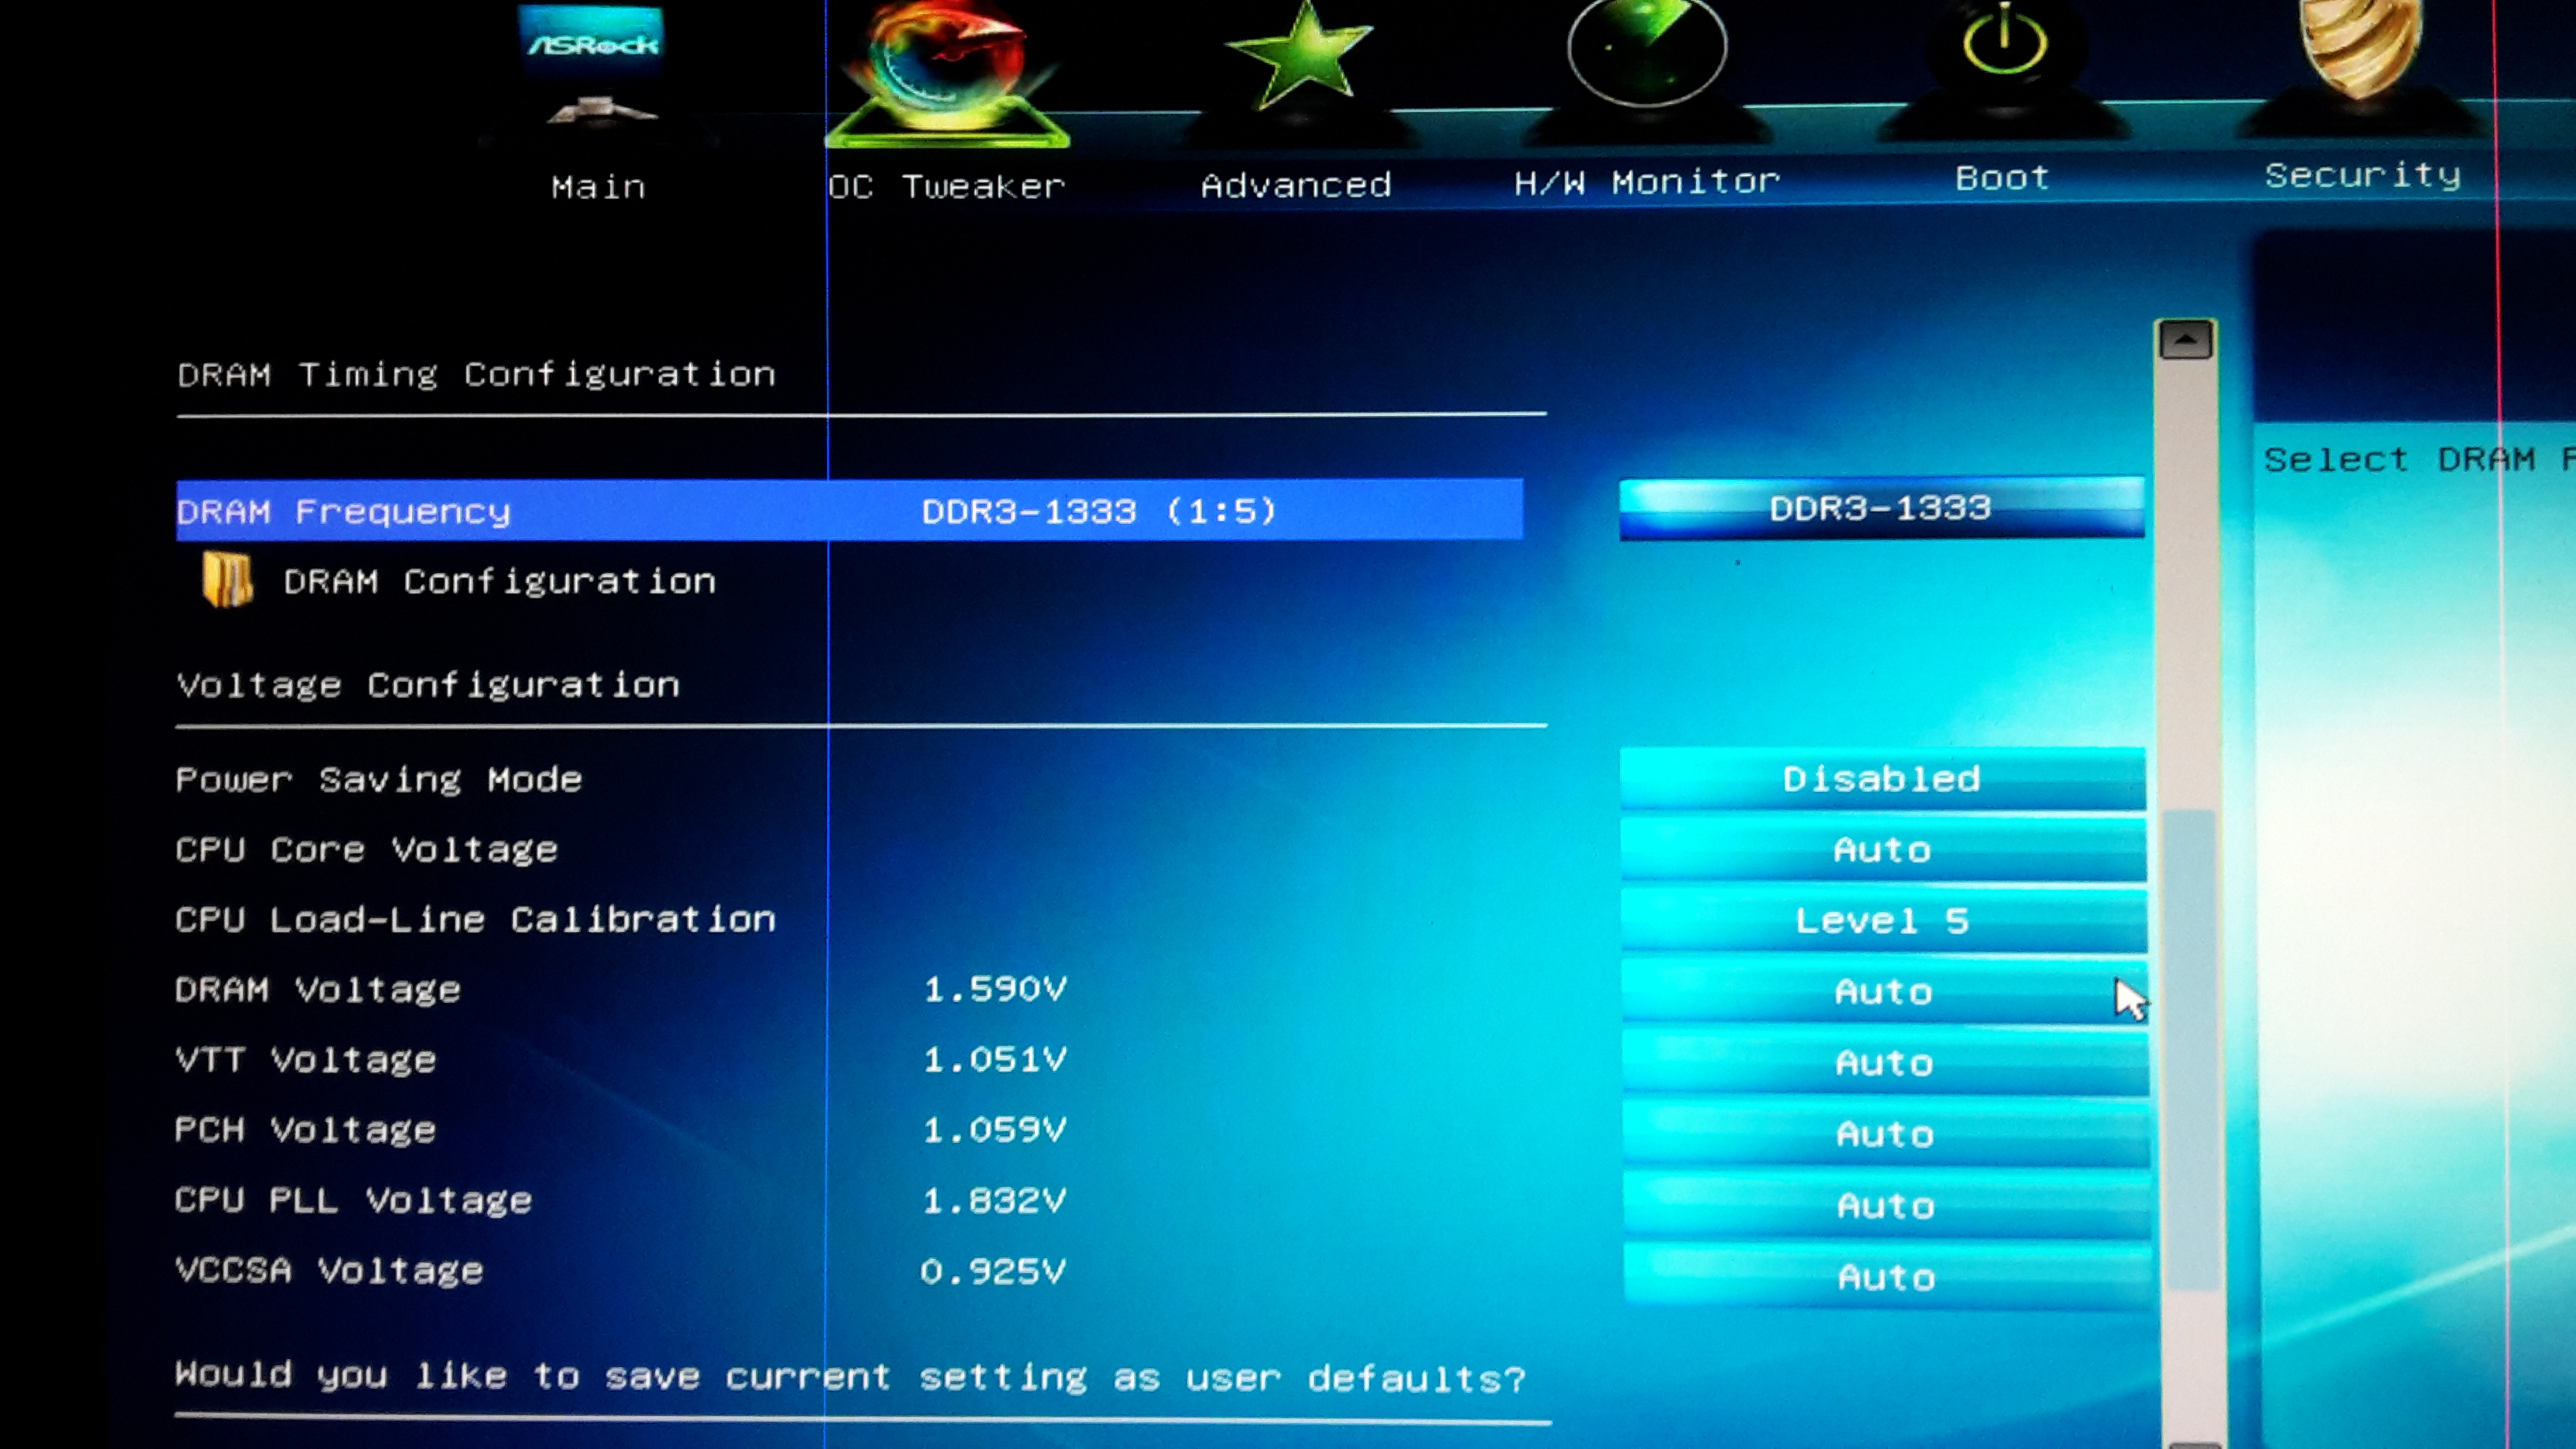The width and height of the screenshot is (2576, 1449).
Task: Switch to the Main tab label
Action: point(598,187)
